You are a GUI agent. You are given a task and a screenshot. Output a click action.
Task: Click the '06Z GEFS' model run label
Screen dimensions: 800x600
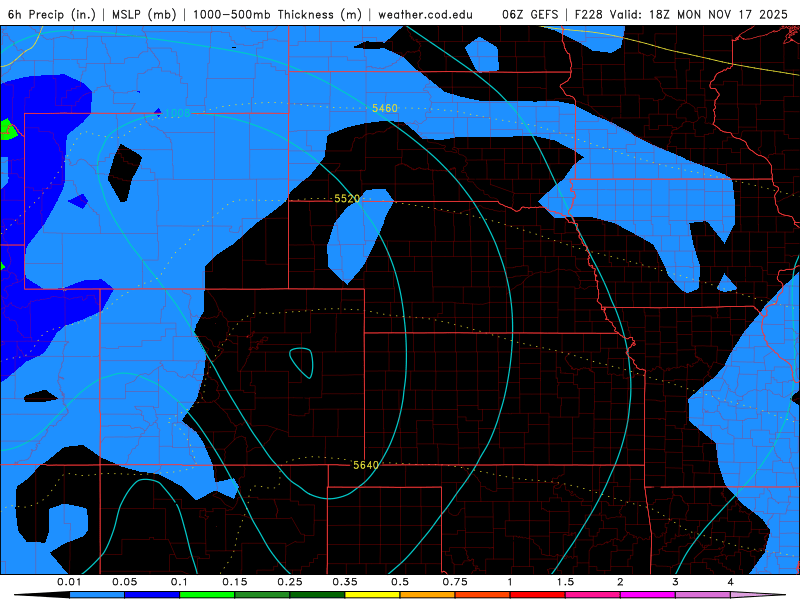[530, 14]
